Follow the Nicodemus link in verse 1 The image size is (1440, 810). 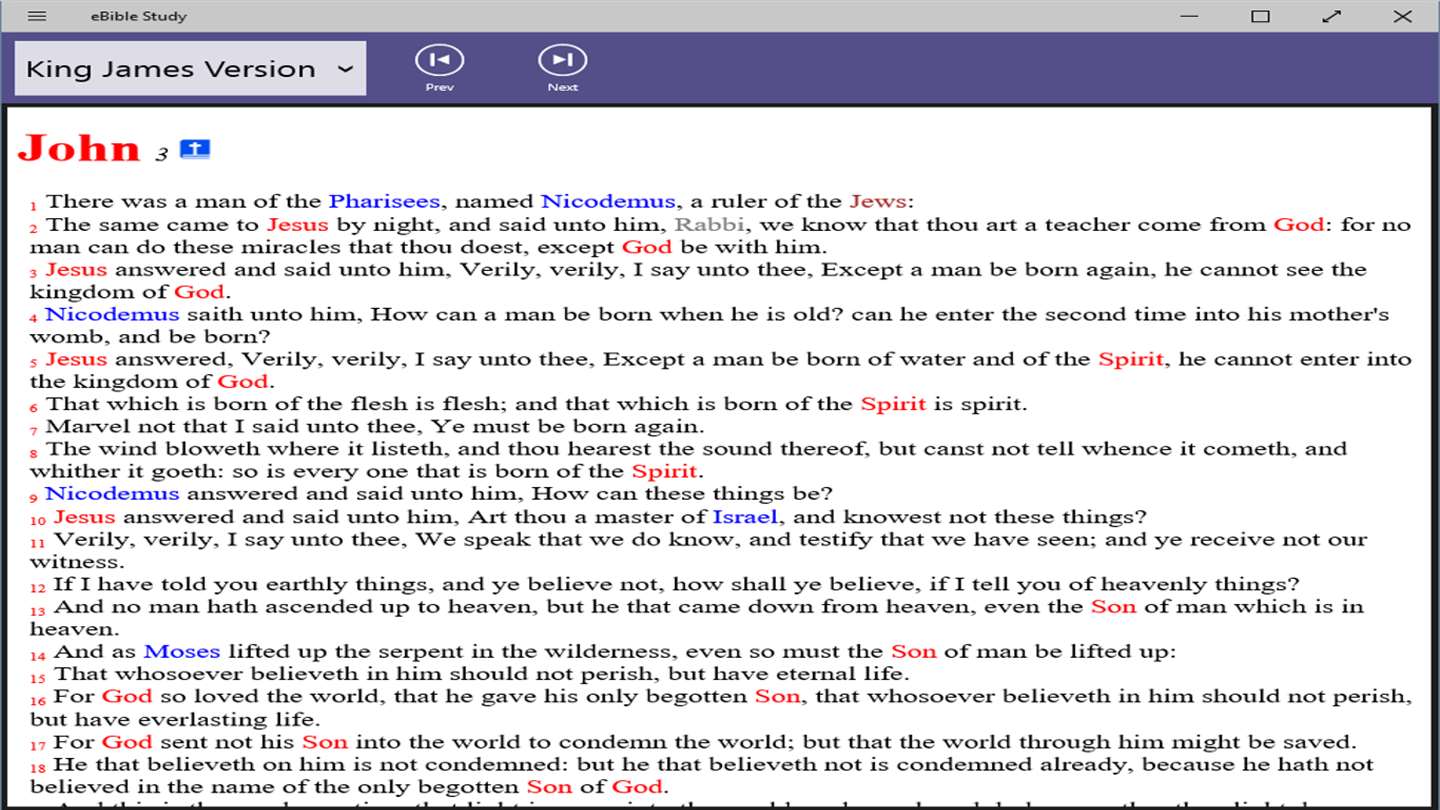(608, 202)
